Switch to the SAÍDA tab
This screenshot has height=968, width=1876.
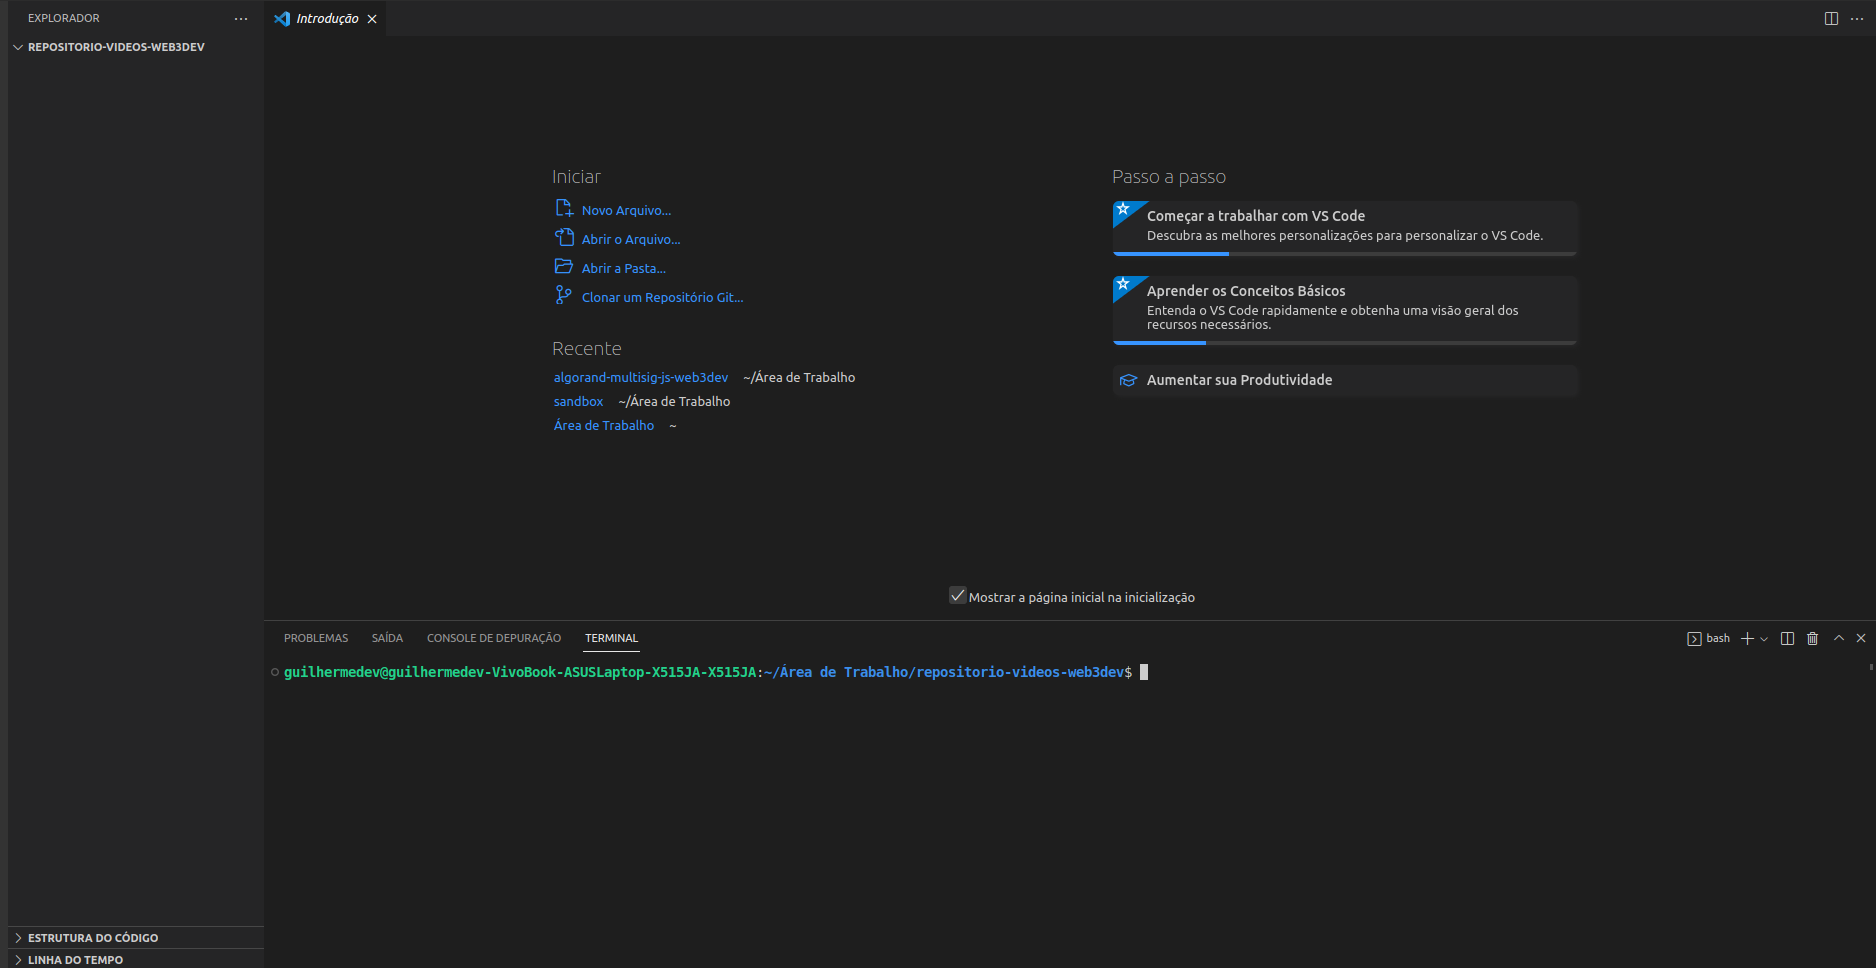(387, 637)
